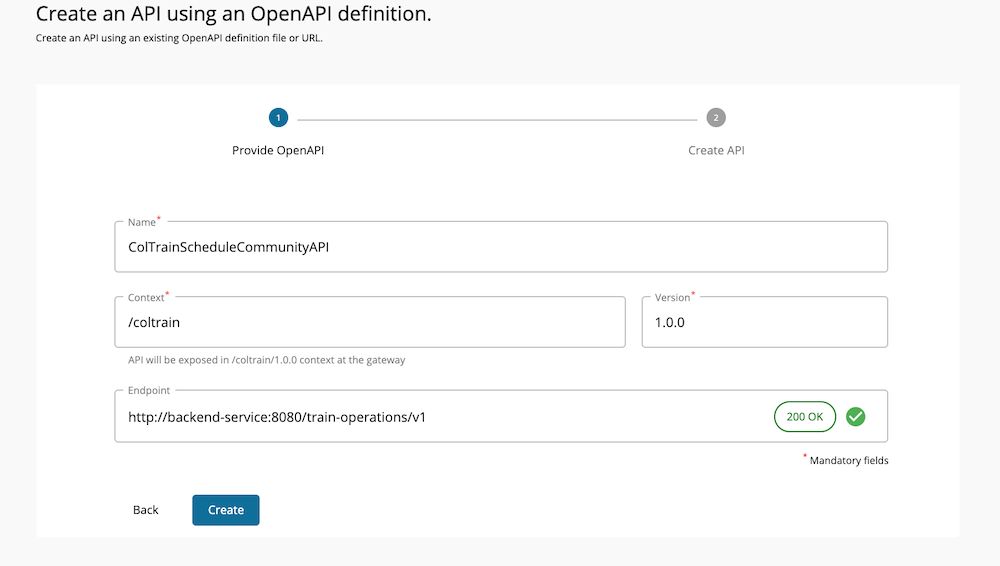Click the 200 OK status badge
This screenshot has width=1000, height=566.
click(804, 416)
